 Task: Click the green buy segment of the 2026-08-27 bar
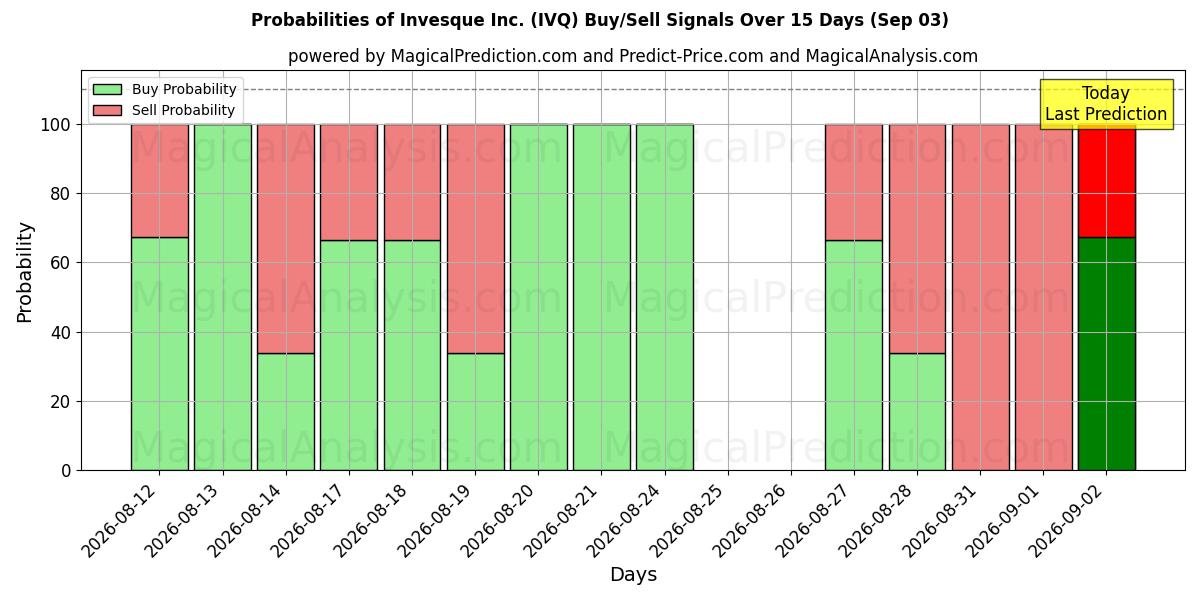(x=854, y=355)
